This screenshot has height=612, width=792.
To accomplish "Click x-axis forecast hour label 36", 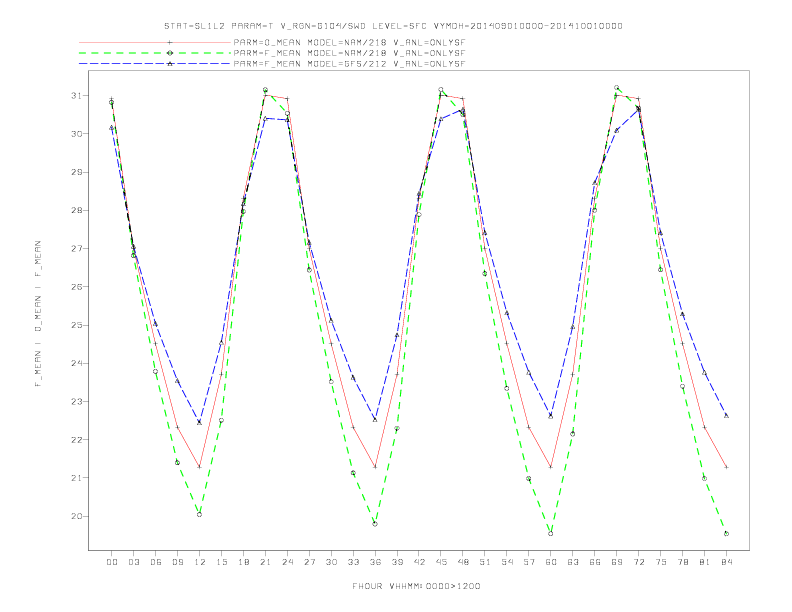I will [375, 562].
